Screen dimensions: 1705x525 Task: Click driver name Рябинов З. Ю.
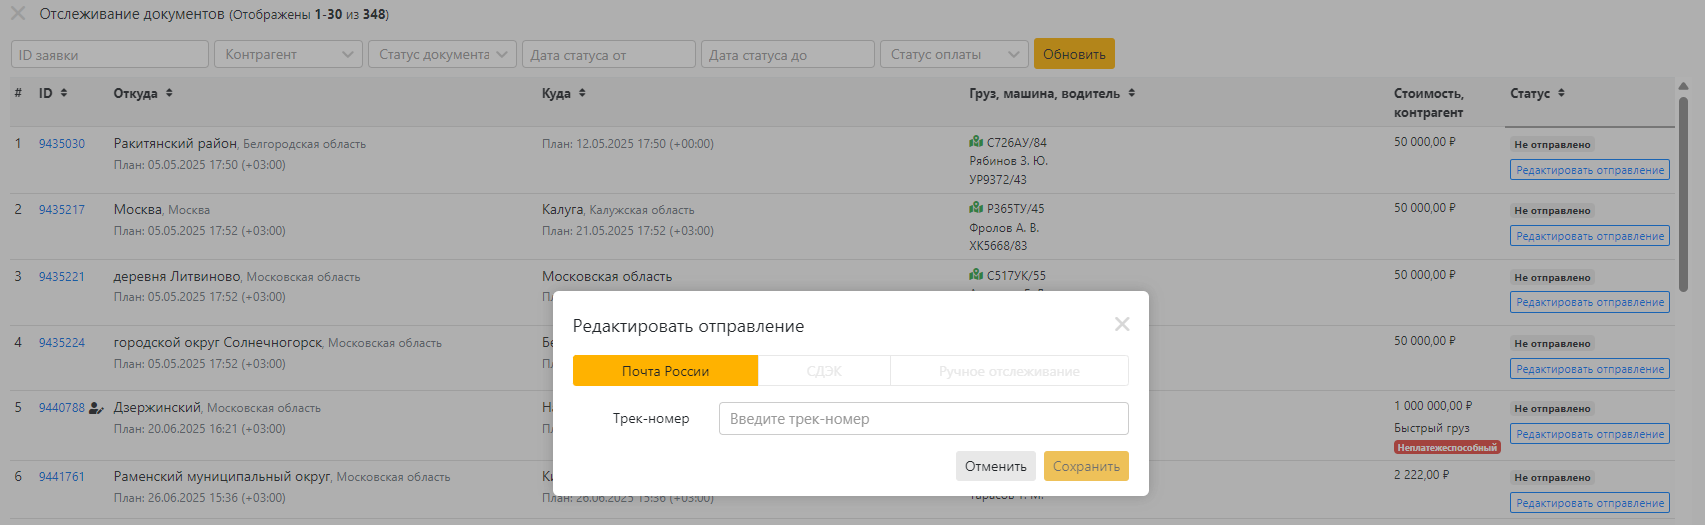pyautogui.click(x=1009, y=161)
